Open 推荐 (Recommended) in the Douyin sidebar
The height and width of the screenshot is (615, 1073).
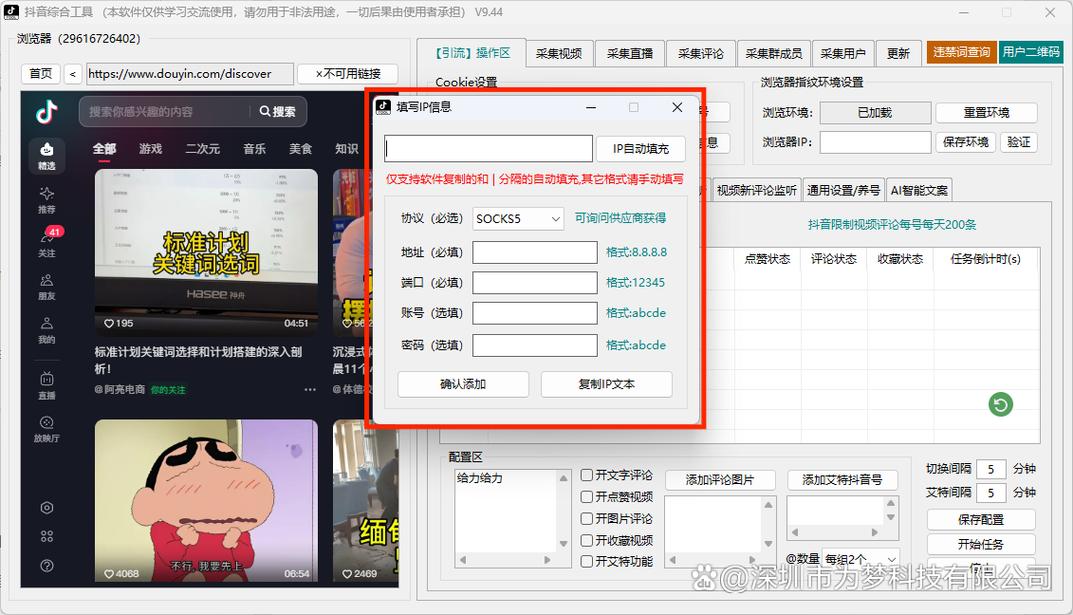click(x=46, y=199)
